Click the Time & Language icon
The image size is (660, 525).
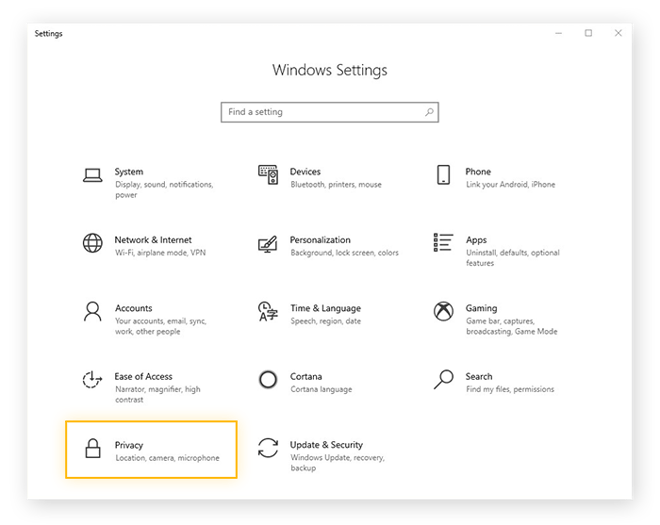click(x=268, y=311)
